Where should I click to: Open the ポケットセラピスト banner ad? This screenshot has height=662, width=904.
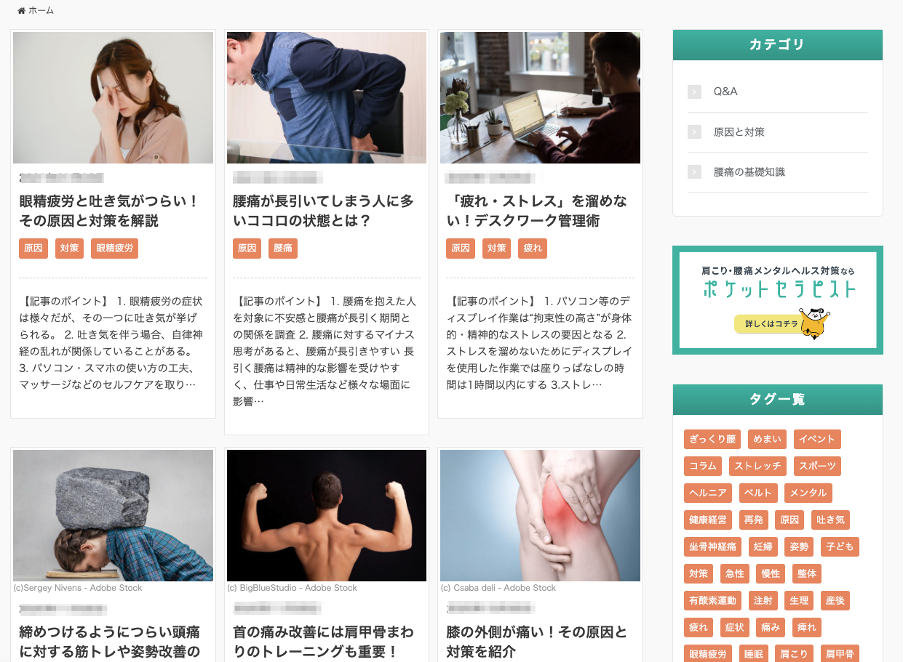pos(777,300)
